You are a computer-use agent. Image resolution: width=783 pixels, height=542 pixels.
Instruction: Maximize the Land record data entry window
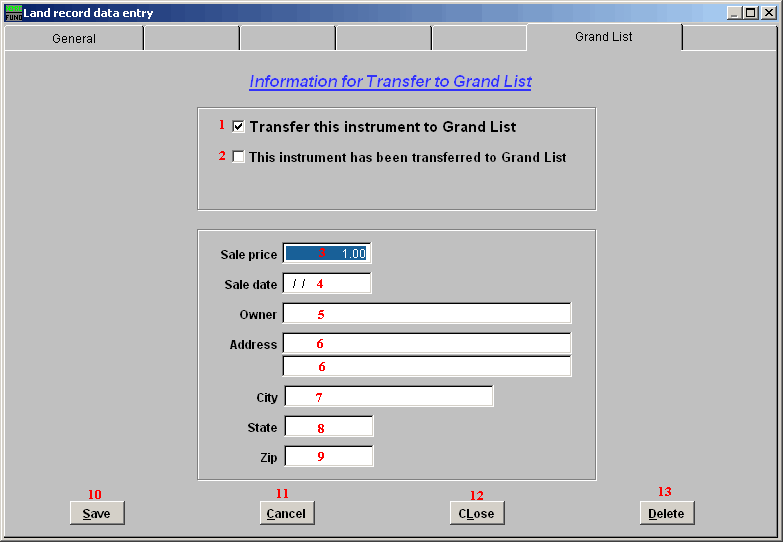[x=750, y=12]
